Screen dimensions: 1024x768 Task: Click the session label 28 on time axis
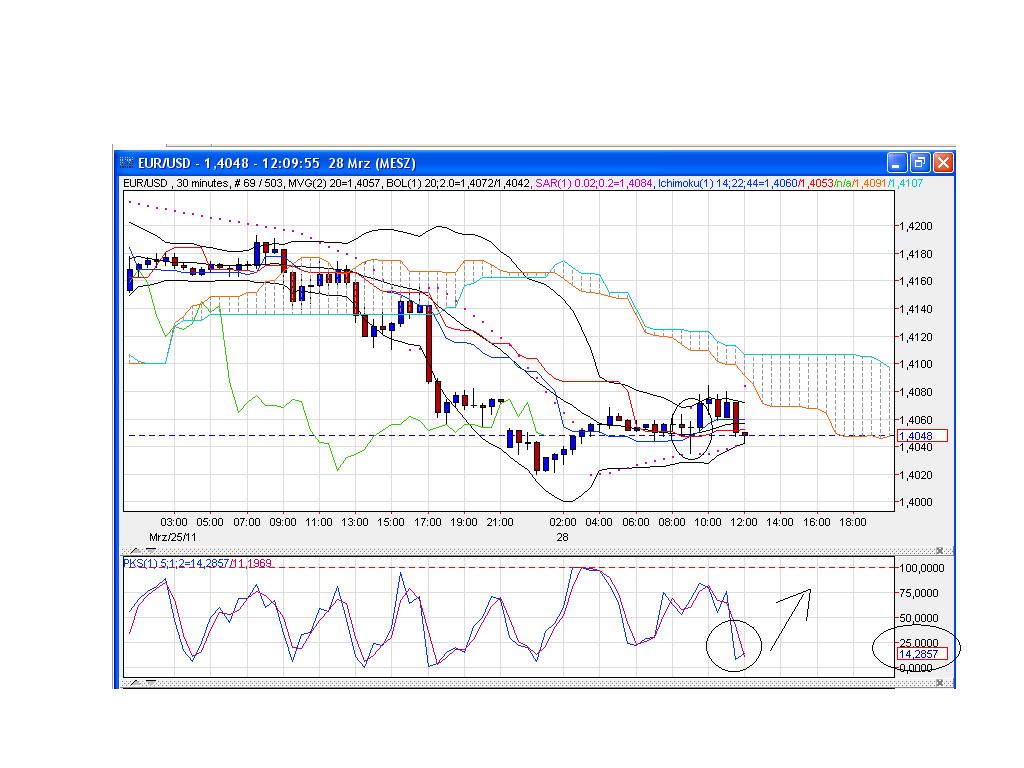pyautogui.click(x=561, y=537)
